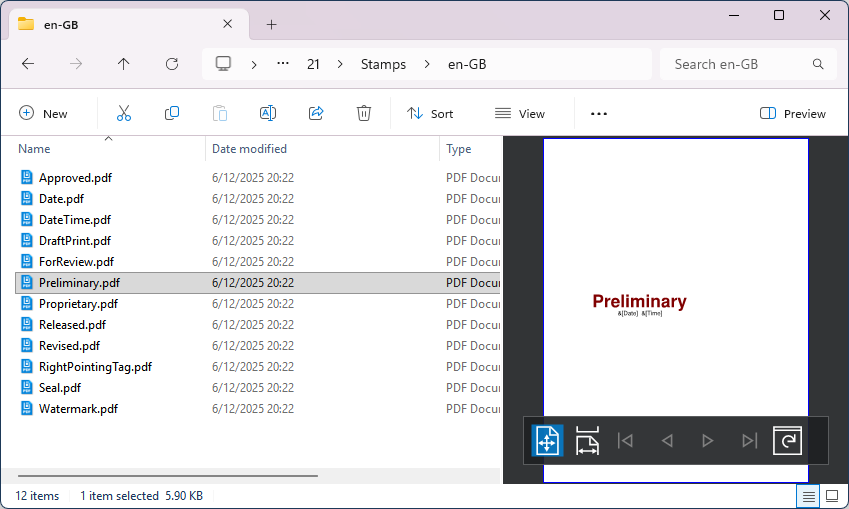Sort by Type column header
Viewport: 849px width, 509px height.
471,149
